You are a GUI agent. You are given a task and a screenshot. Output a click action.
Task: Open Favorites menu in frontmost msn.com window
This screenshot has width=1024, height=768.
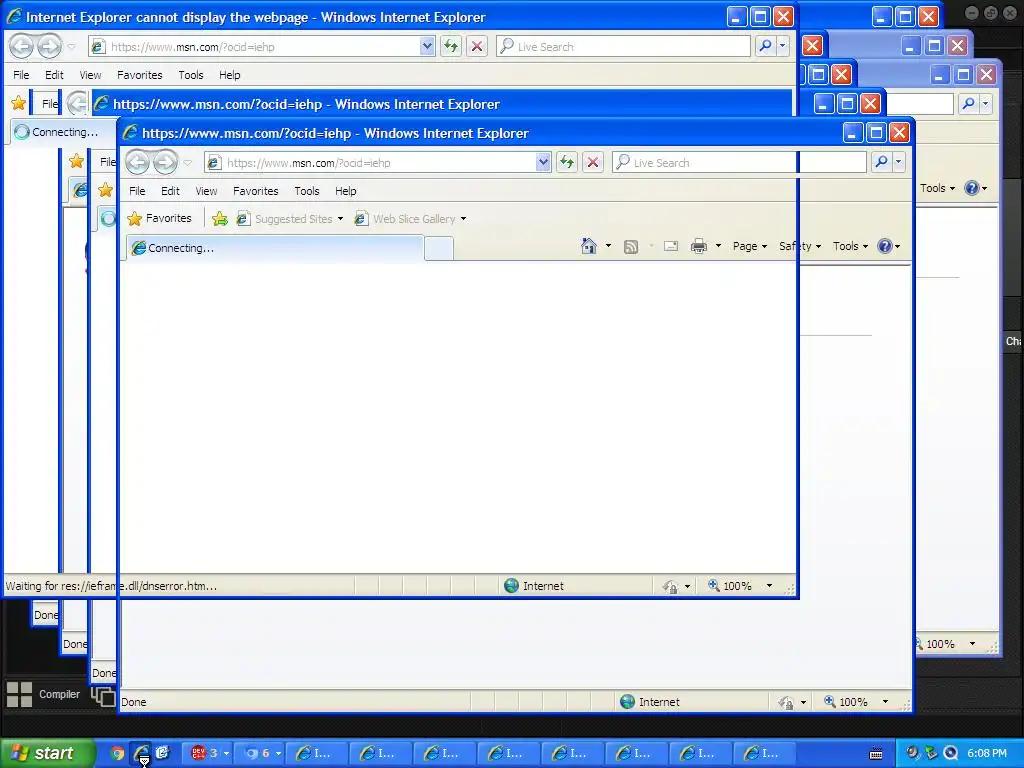[255, 191]
